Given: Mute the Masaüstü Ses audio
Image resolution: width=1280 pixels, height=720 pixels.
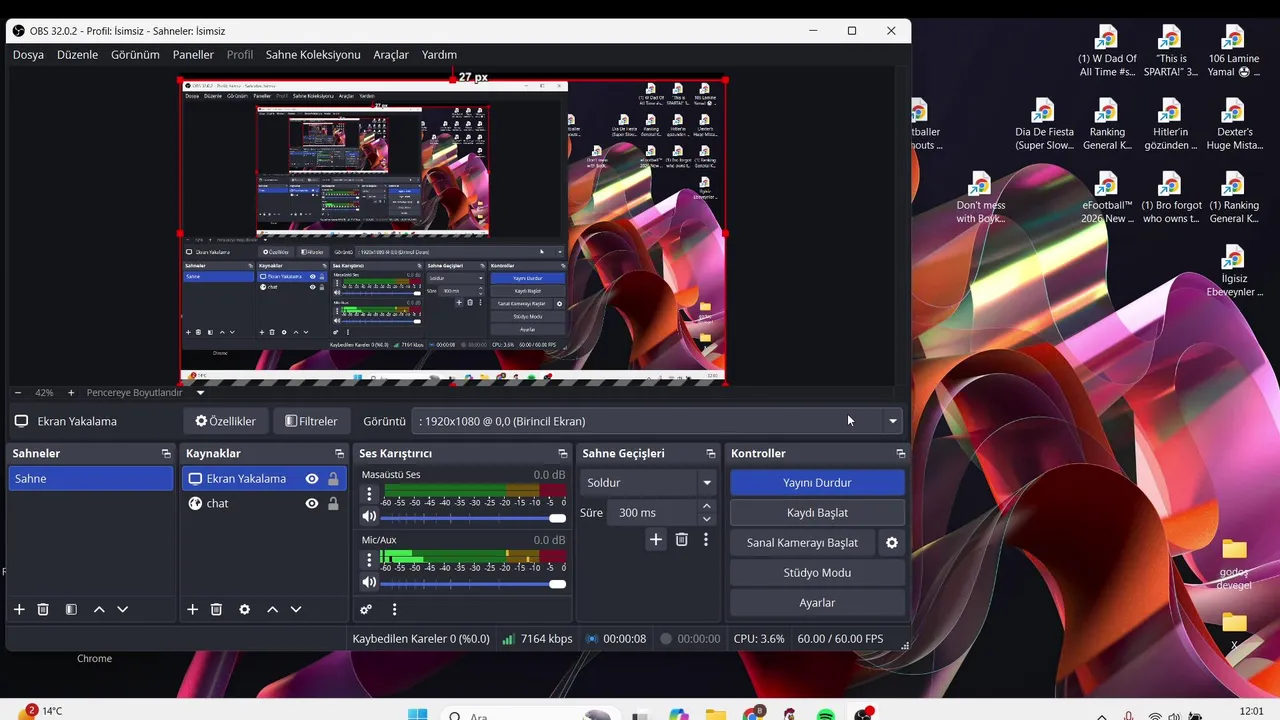Looking at the screenshot, I should pyautogui.click(x=369, y=517).
